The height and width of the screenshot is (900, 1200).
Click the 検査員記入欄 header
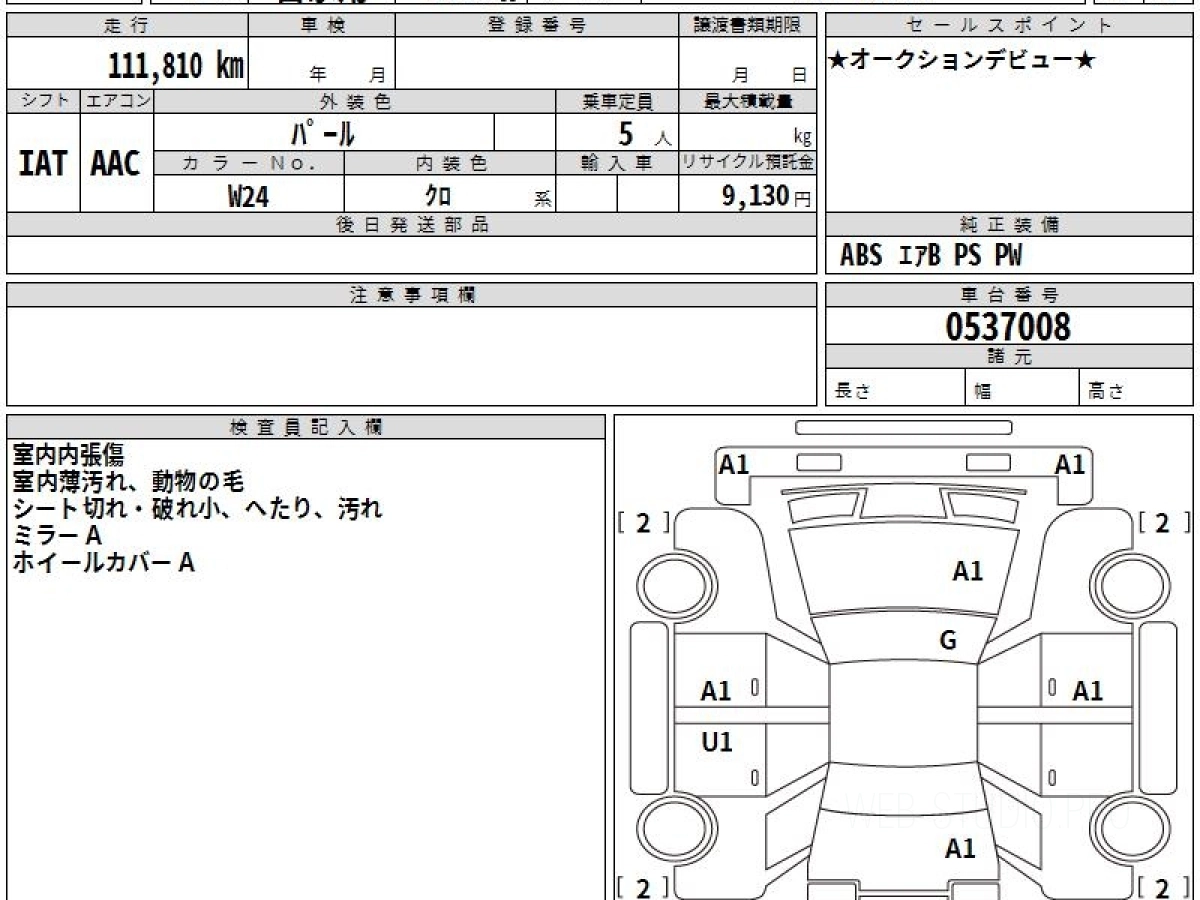tap(306, 427)
